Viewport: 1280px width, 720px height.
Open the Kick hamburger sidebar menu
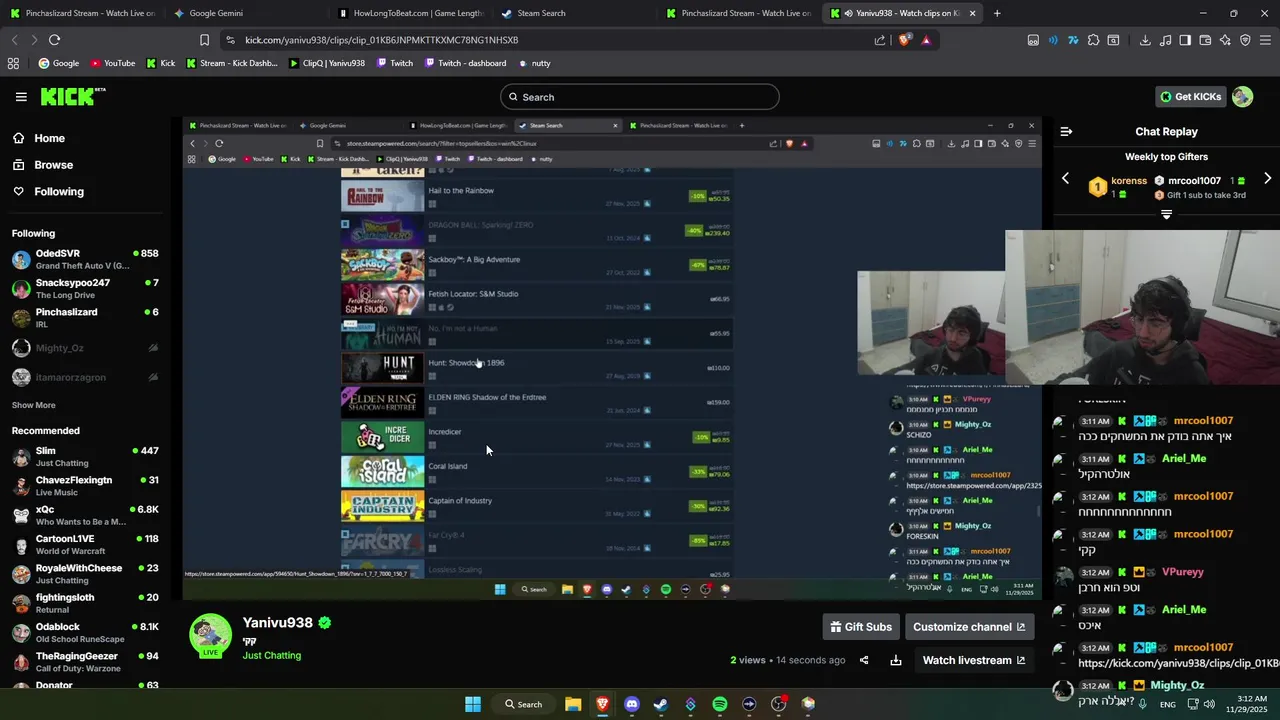click(x=21, y=97)
